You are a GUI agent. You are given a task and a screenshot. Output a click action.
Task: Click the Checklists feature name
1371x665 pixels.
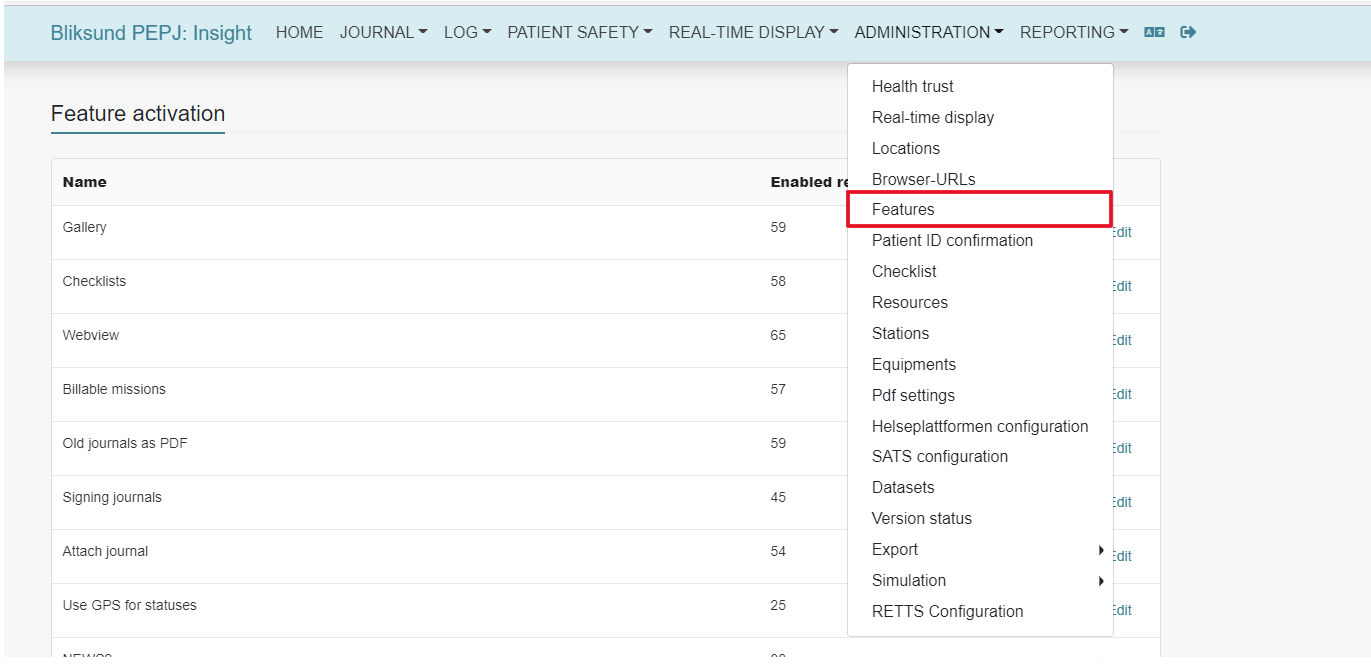pyautogui.click(x=94, y=281)
